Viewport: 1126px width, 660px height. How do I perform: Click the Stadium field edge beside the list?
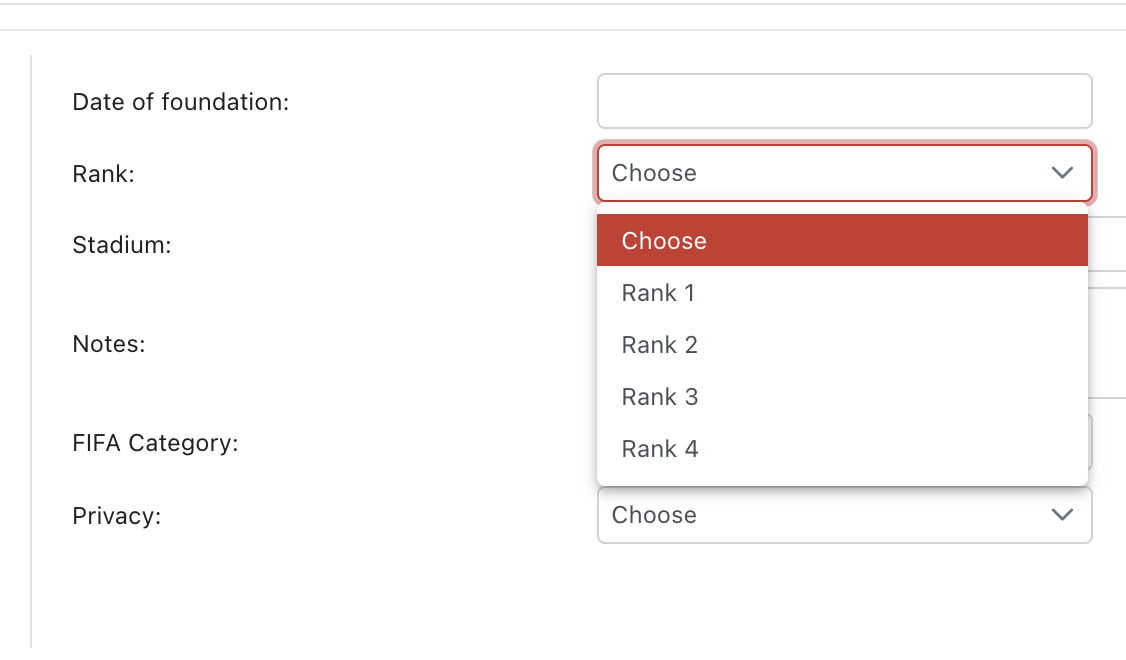tap(1106, 244)
